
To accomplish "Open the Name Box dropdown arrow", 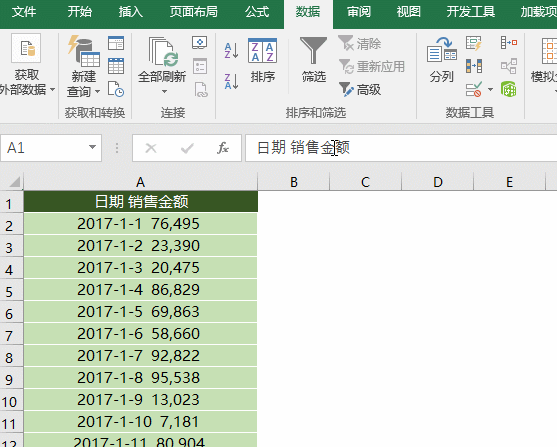I will point(92,147).
